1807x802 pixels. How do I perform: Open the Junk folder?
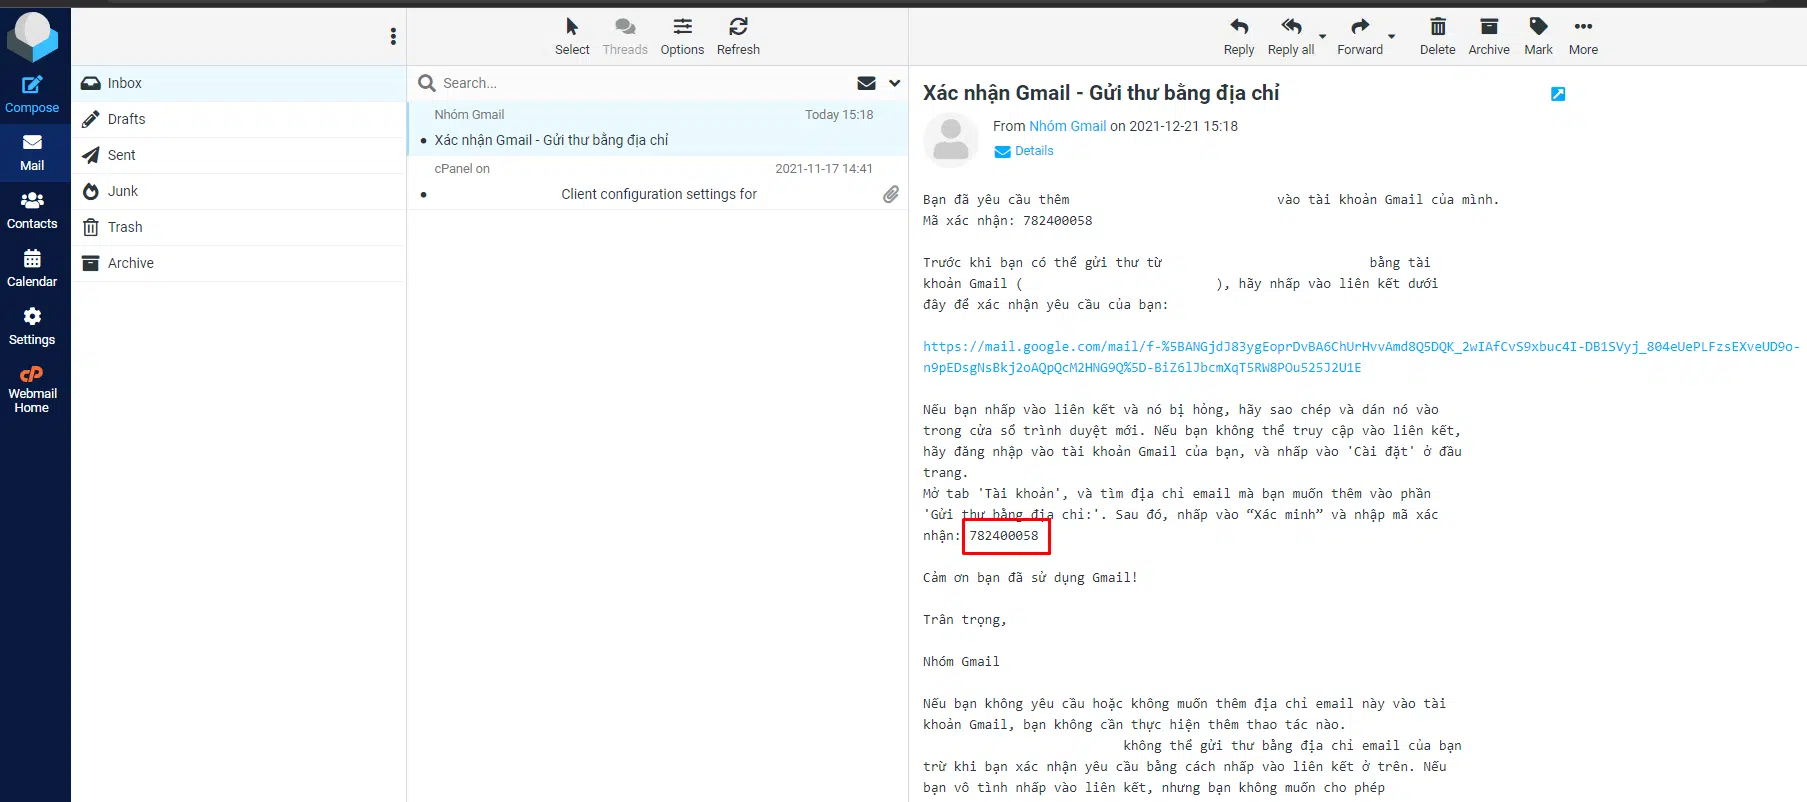(x=123, y=191)
